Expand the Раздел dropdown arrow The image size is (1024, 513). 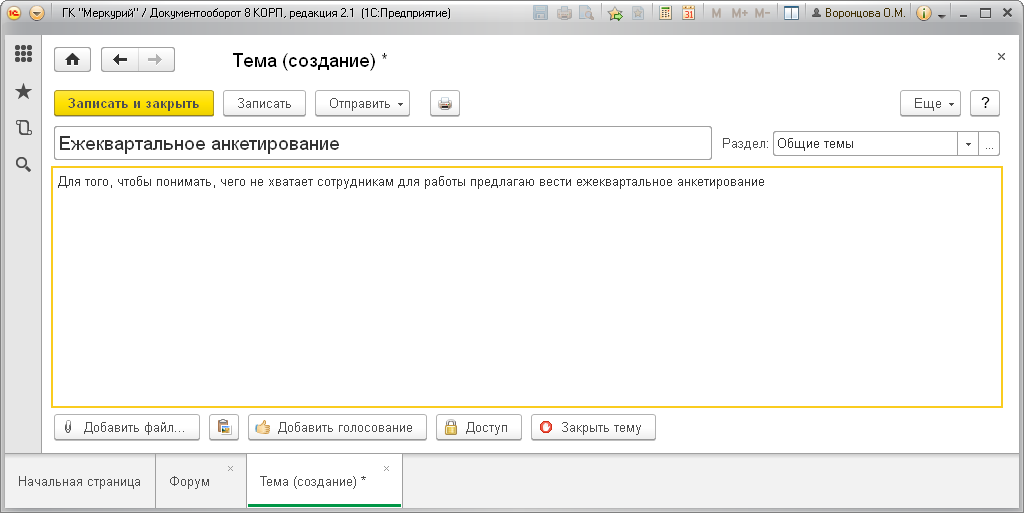pos(968,144)
